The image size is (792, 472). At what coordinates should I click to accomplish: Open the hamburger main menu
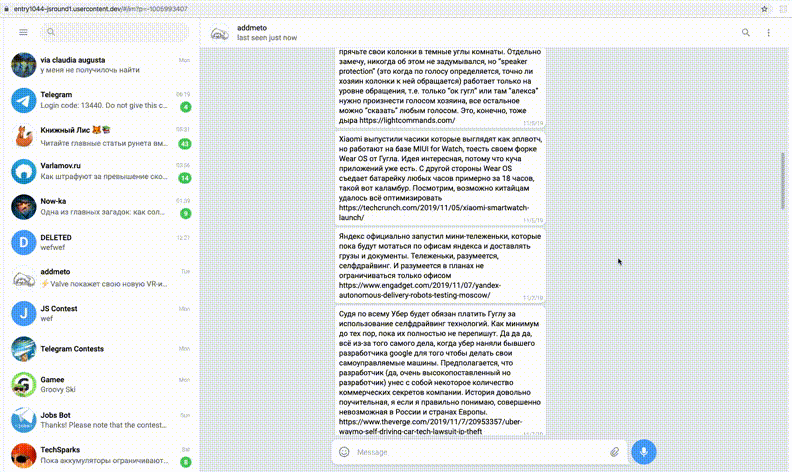tap(23, 32)
